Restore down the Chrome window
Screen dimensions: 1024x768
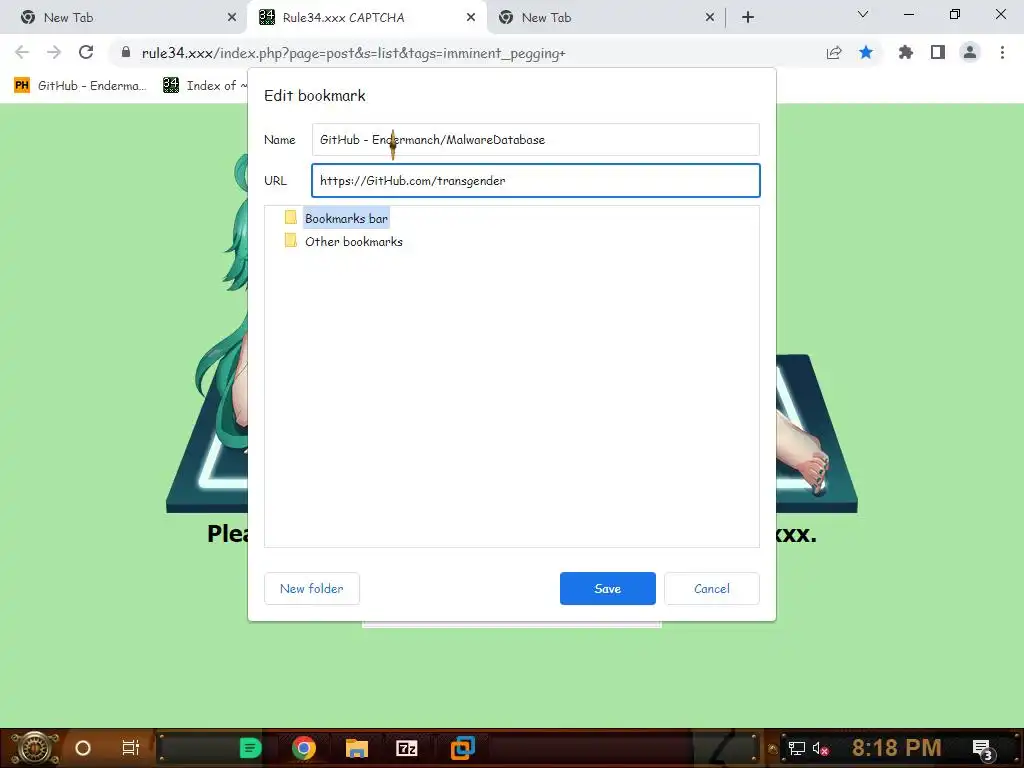pyautogui.click(x=955, y=14)
